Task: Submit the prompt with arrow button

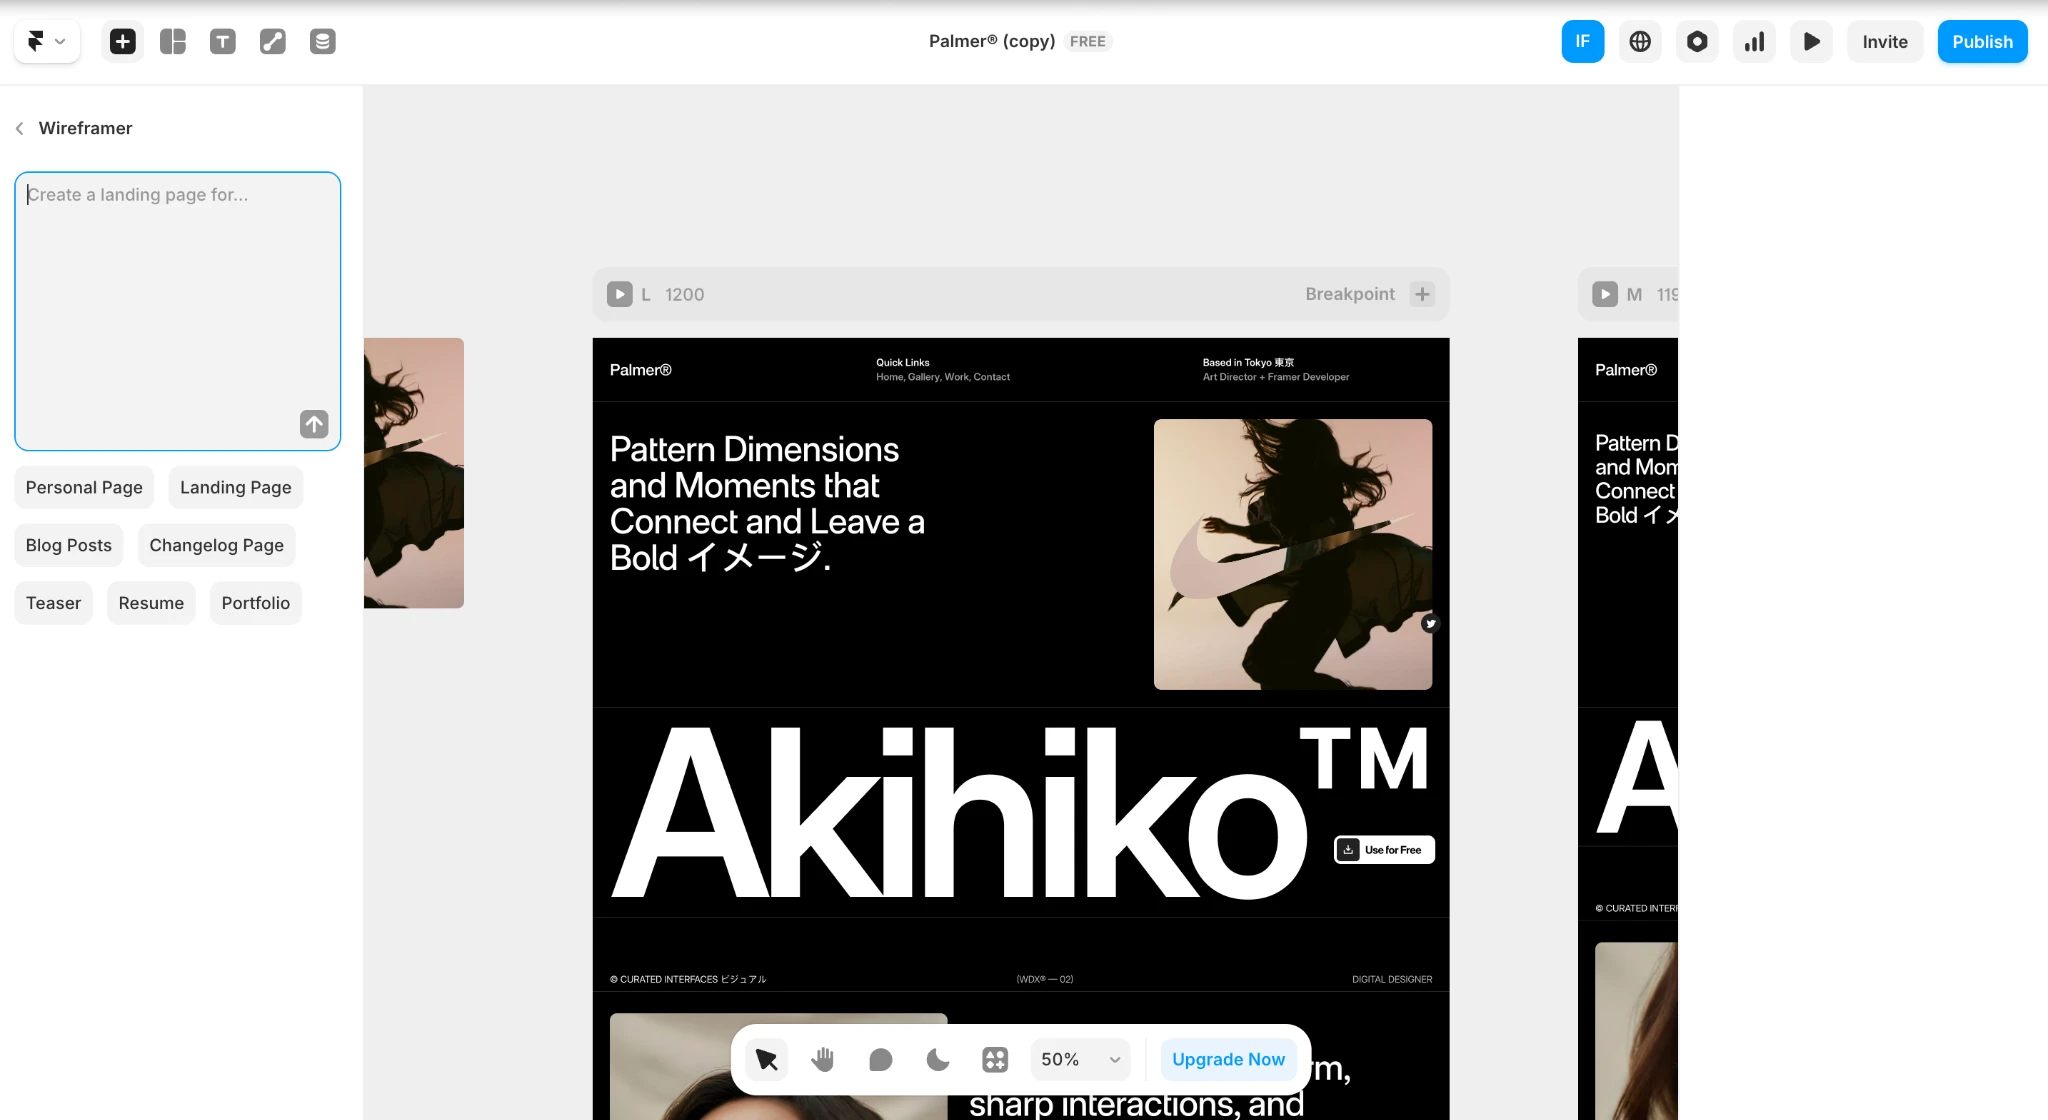Action: coord(314,424)
